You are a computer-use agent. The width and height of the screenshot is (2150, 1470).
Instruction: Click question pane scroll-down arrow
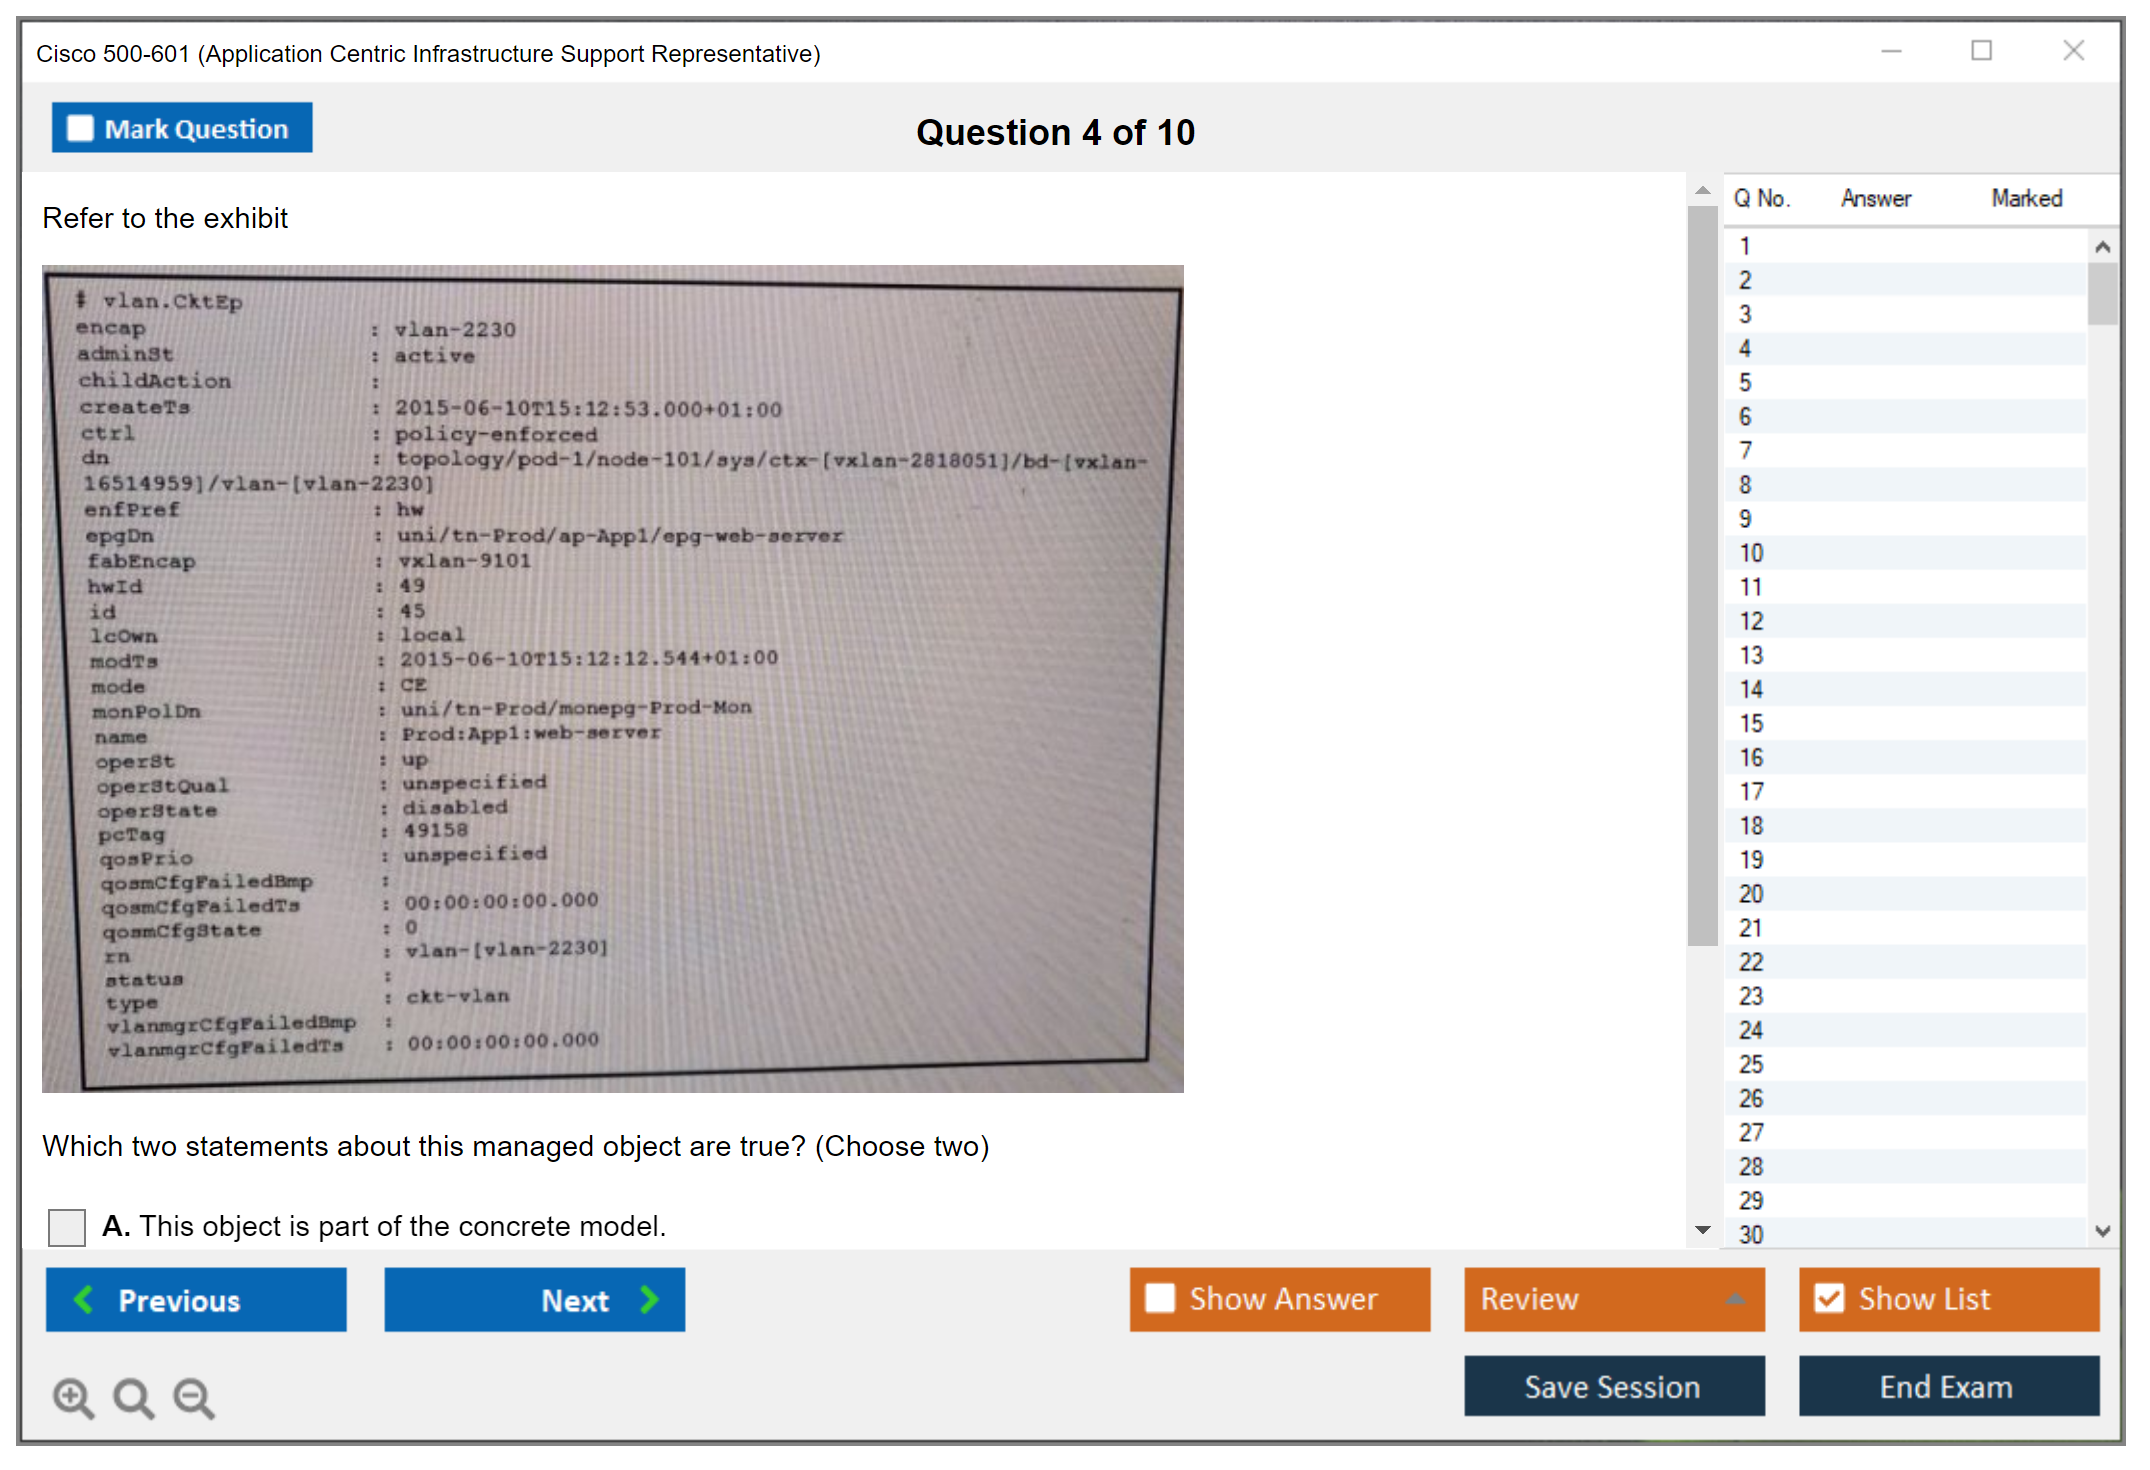pyautogui.click(x=1702, y=1230)
